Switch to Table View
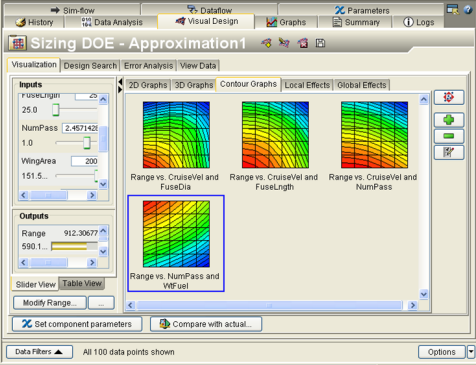This screenshot has height=365, width=476. coord(82,283)
